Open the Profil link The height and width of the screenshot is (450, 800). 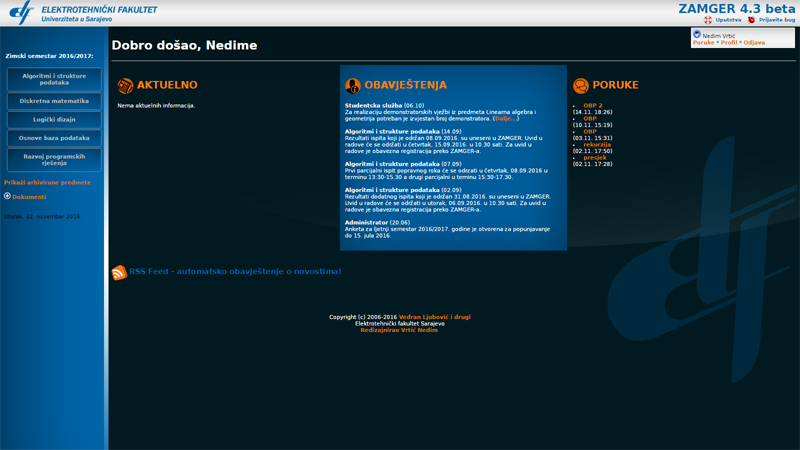tap(729, 43)
